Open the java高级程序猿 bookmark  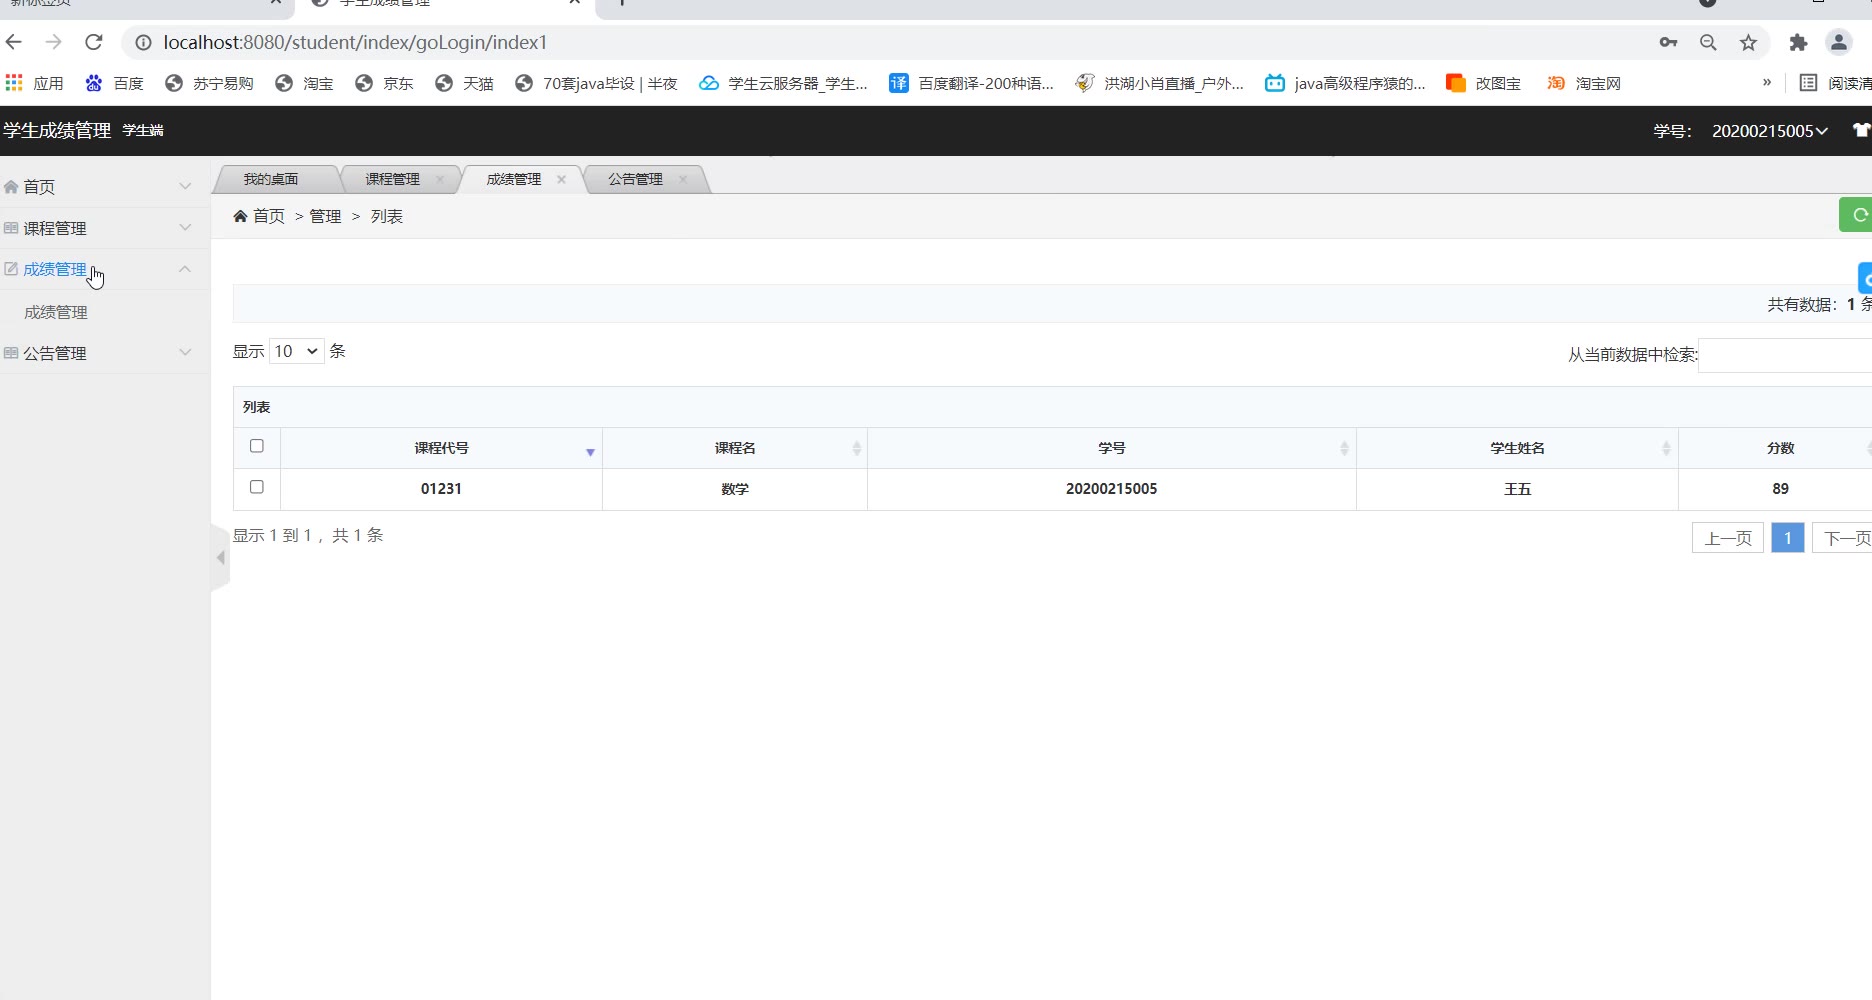[x=1345, y=83]
